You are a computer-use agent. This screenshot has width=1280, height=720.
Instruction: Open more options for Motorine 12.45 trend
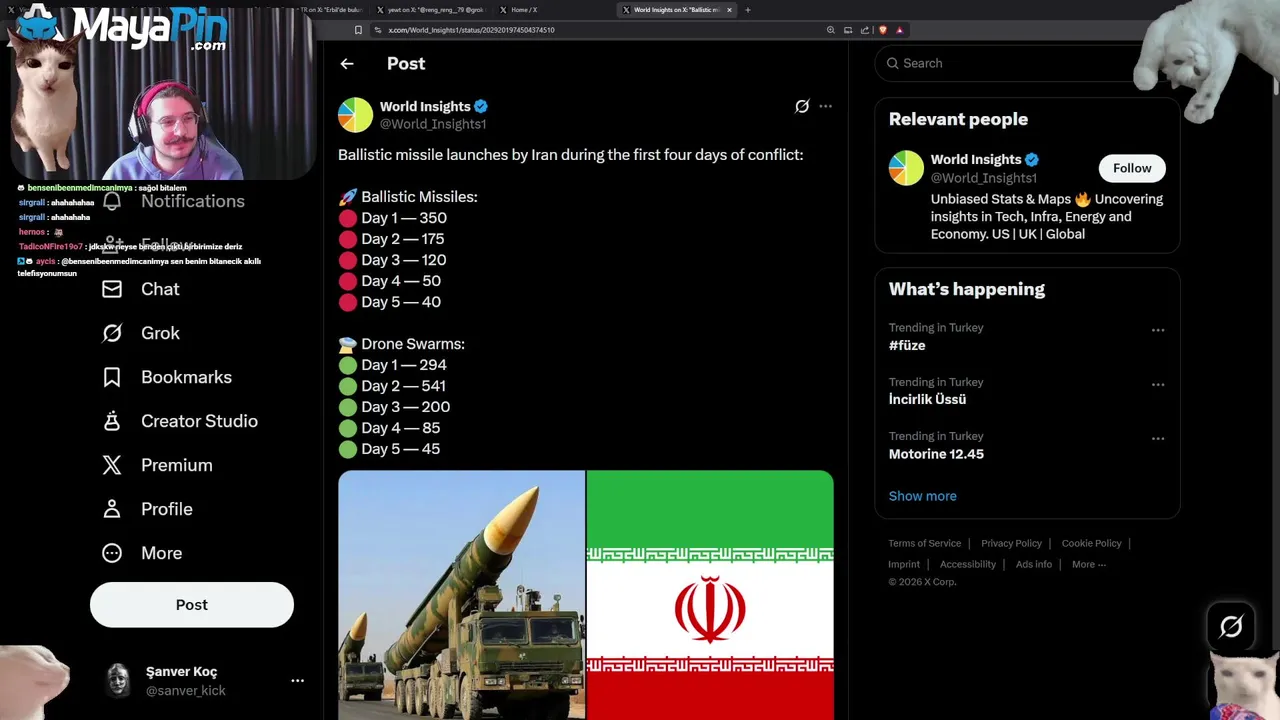click(1158, 438)
